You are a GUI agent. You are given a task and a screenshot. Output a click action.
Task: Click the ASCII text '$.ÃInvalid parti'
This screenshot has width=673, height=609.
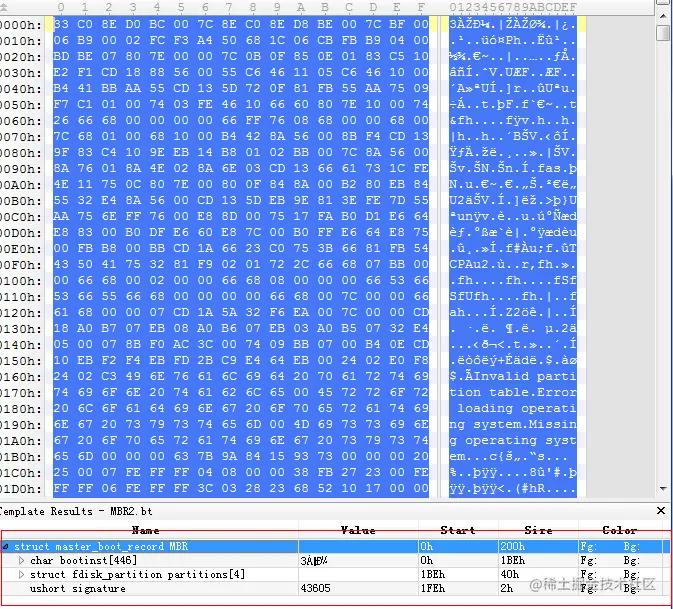tap(513, 376)
